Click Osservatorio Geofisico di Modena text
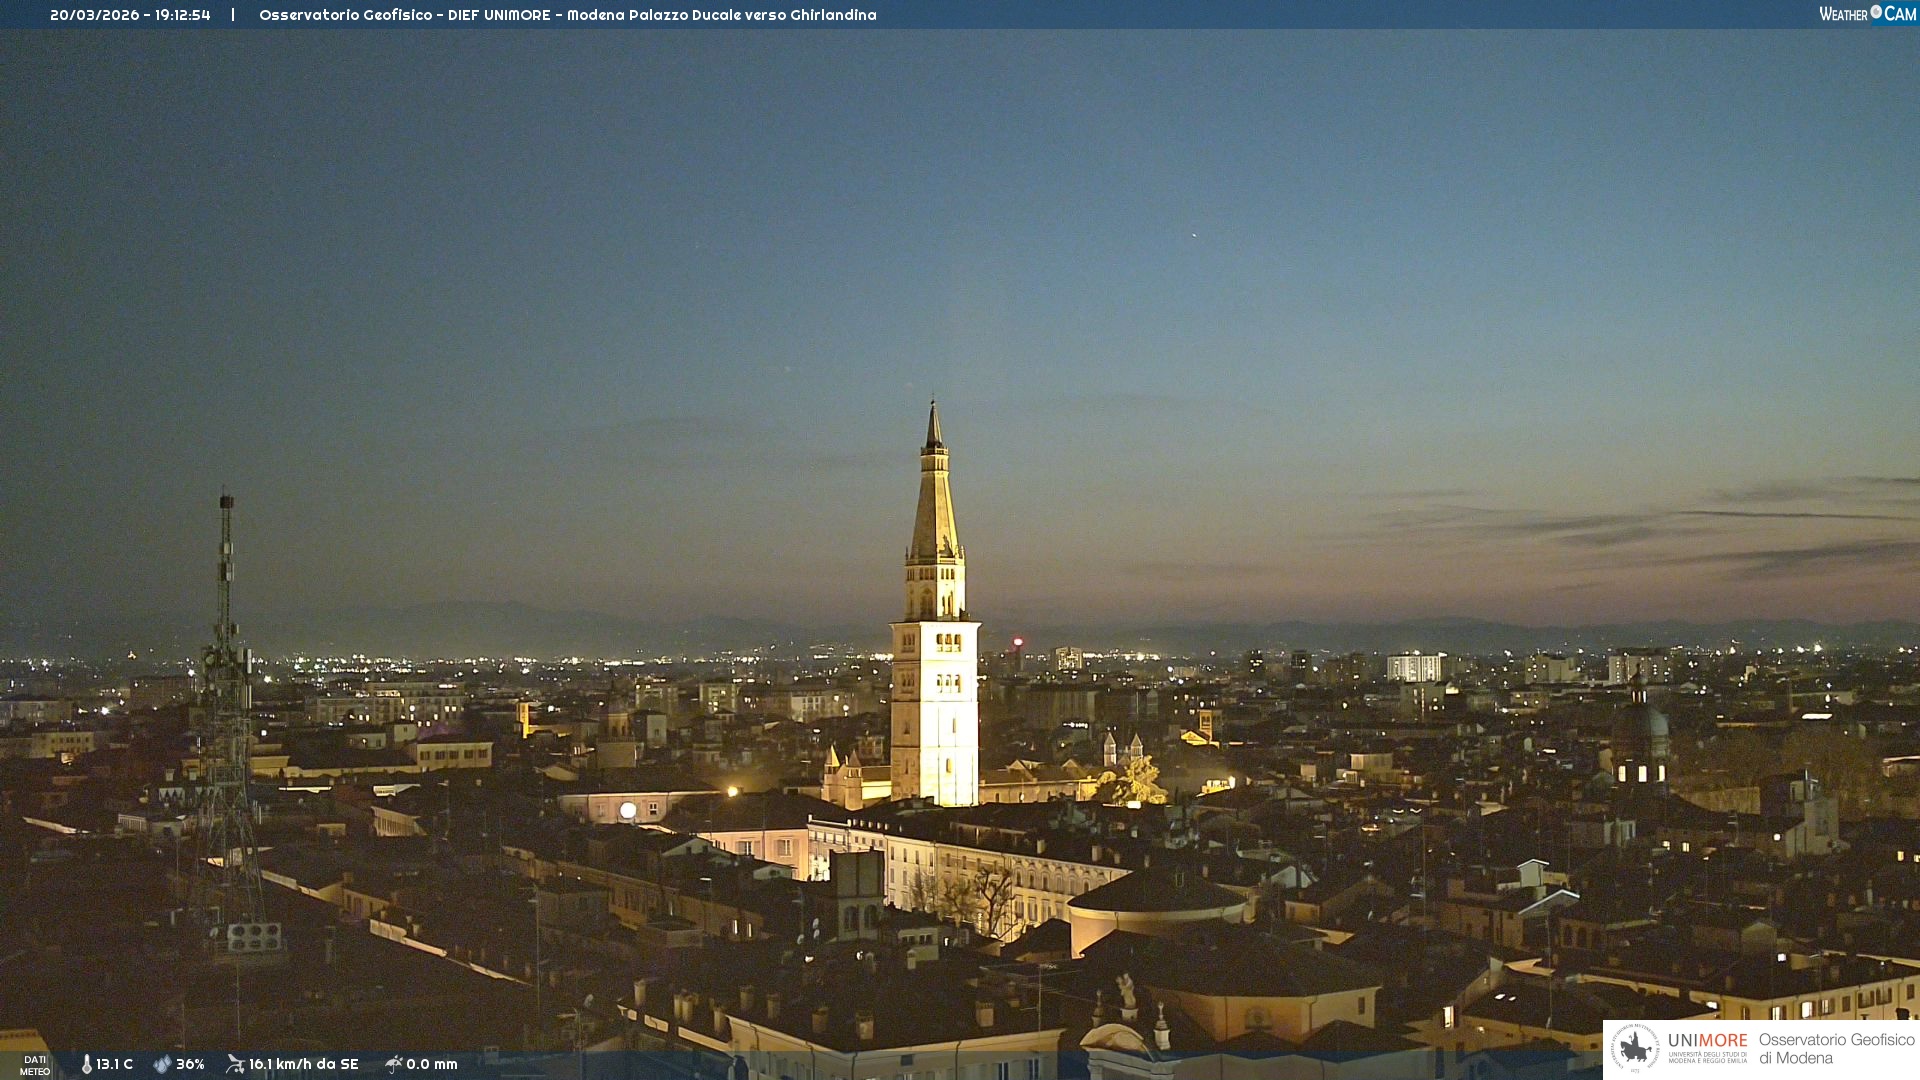1920x1080 pixels. click(1836, 1048)
